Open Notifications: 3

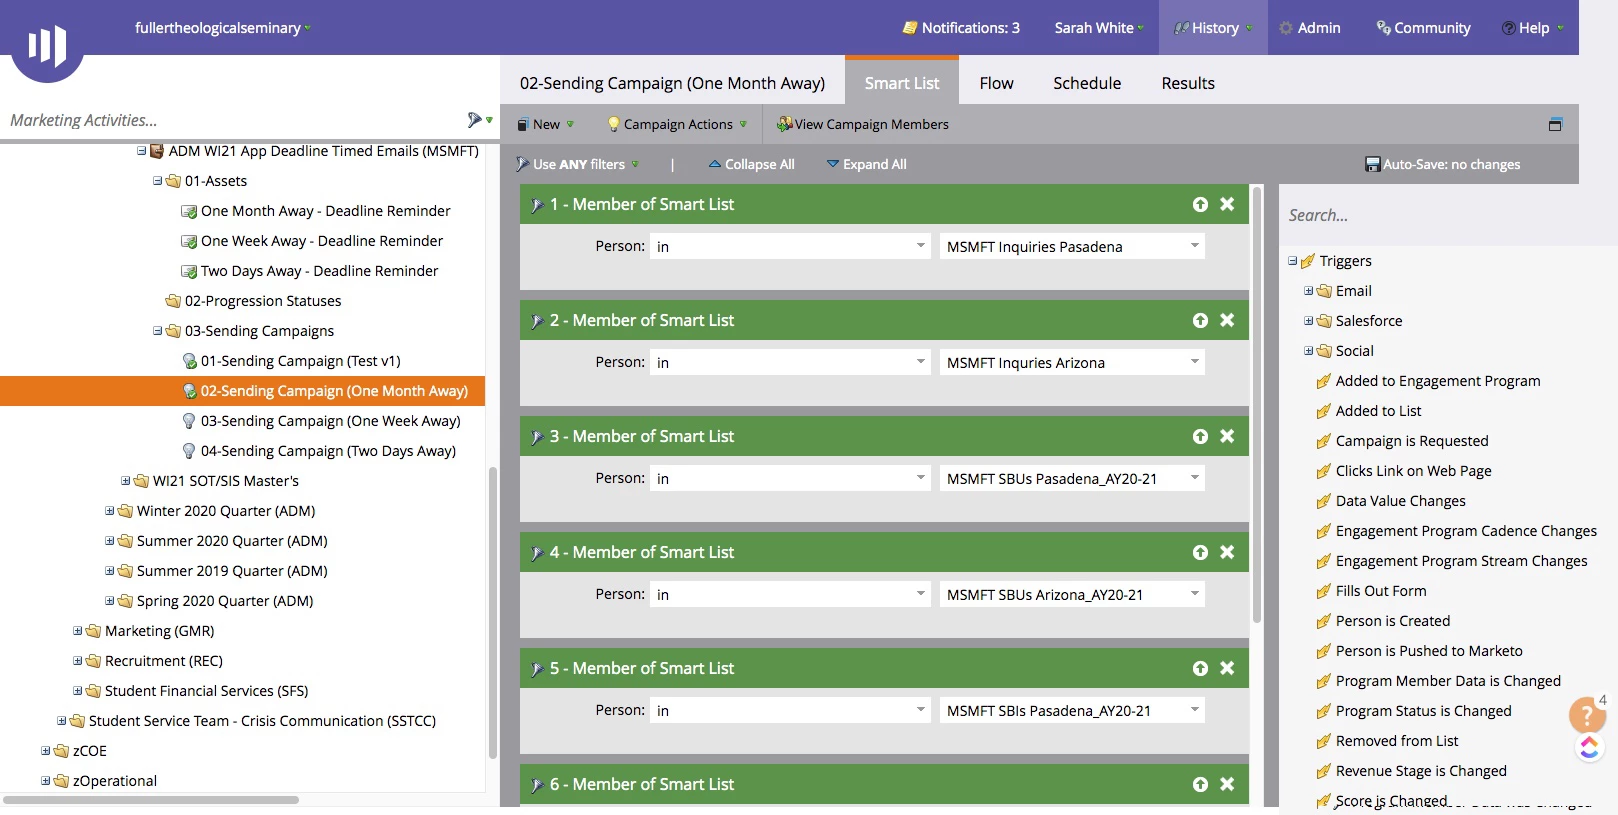pyautogui.click(x=961, y=28)
